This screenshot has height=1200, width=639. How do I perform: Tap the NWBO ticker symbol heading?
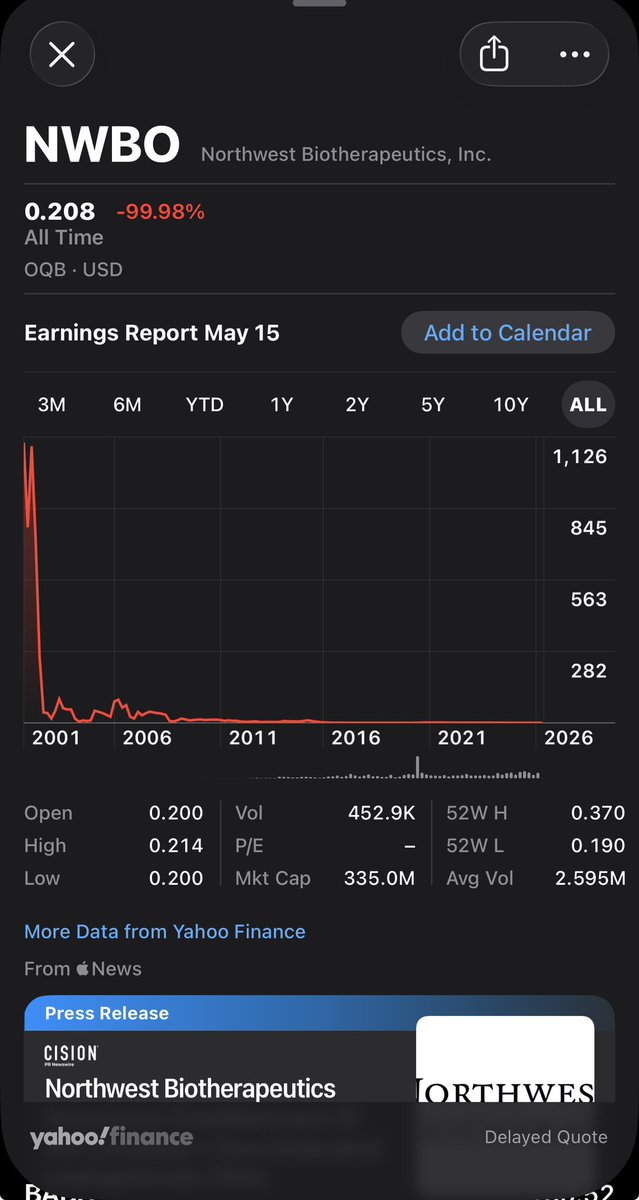click(x=102, y=146)
